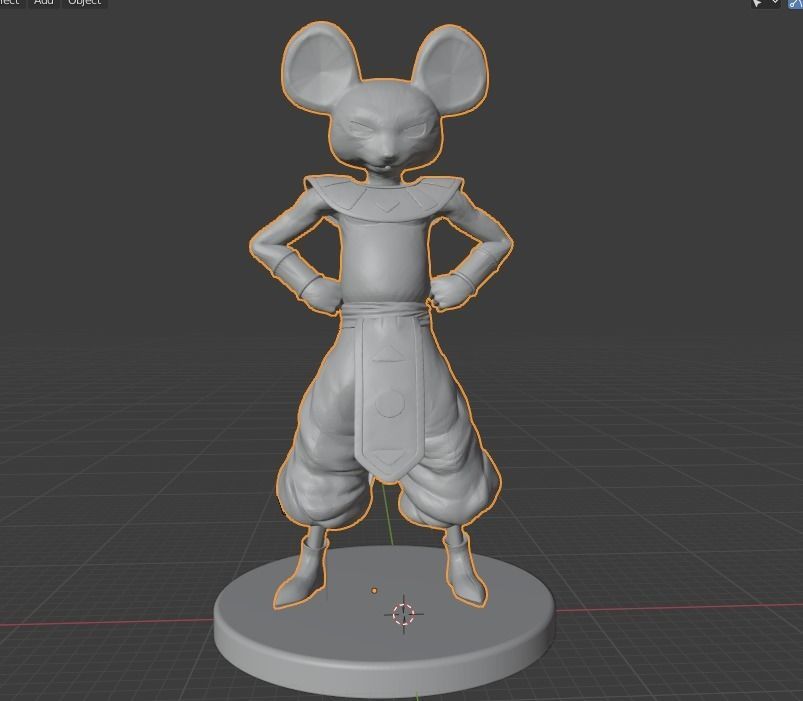The image size is (803, 701).
Task: Open the Add menu
Action: coord(44,2)
